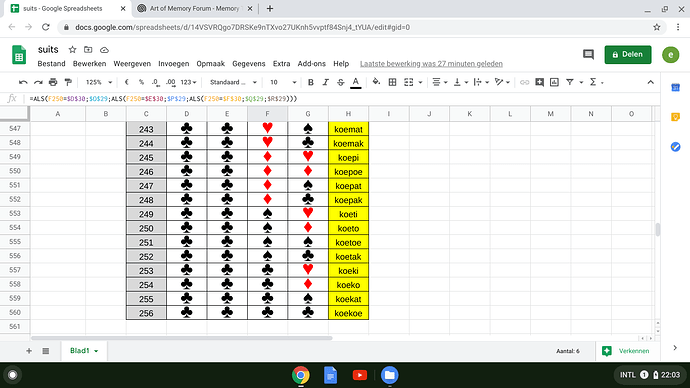690x388 pixels.
Task: Toggle italic formatting
Action: tap(325, 82)
